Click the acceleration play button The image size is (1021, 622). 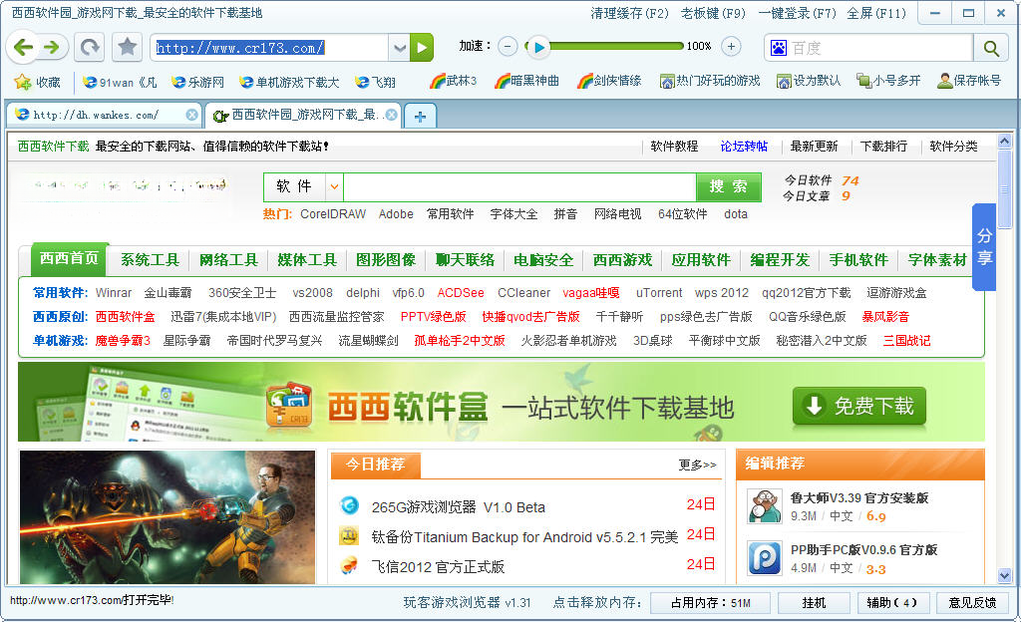pos(538,46)
